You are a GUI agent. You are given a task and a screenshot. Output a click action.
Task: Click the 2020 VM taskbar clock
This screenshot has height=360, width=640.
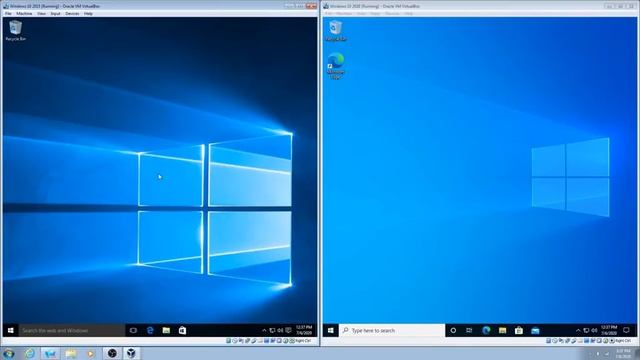tap(609, 330)
